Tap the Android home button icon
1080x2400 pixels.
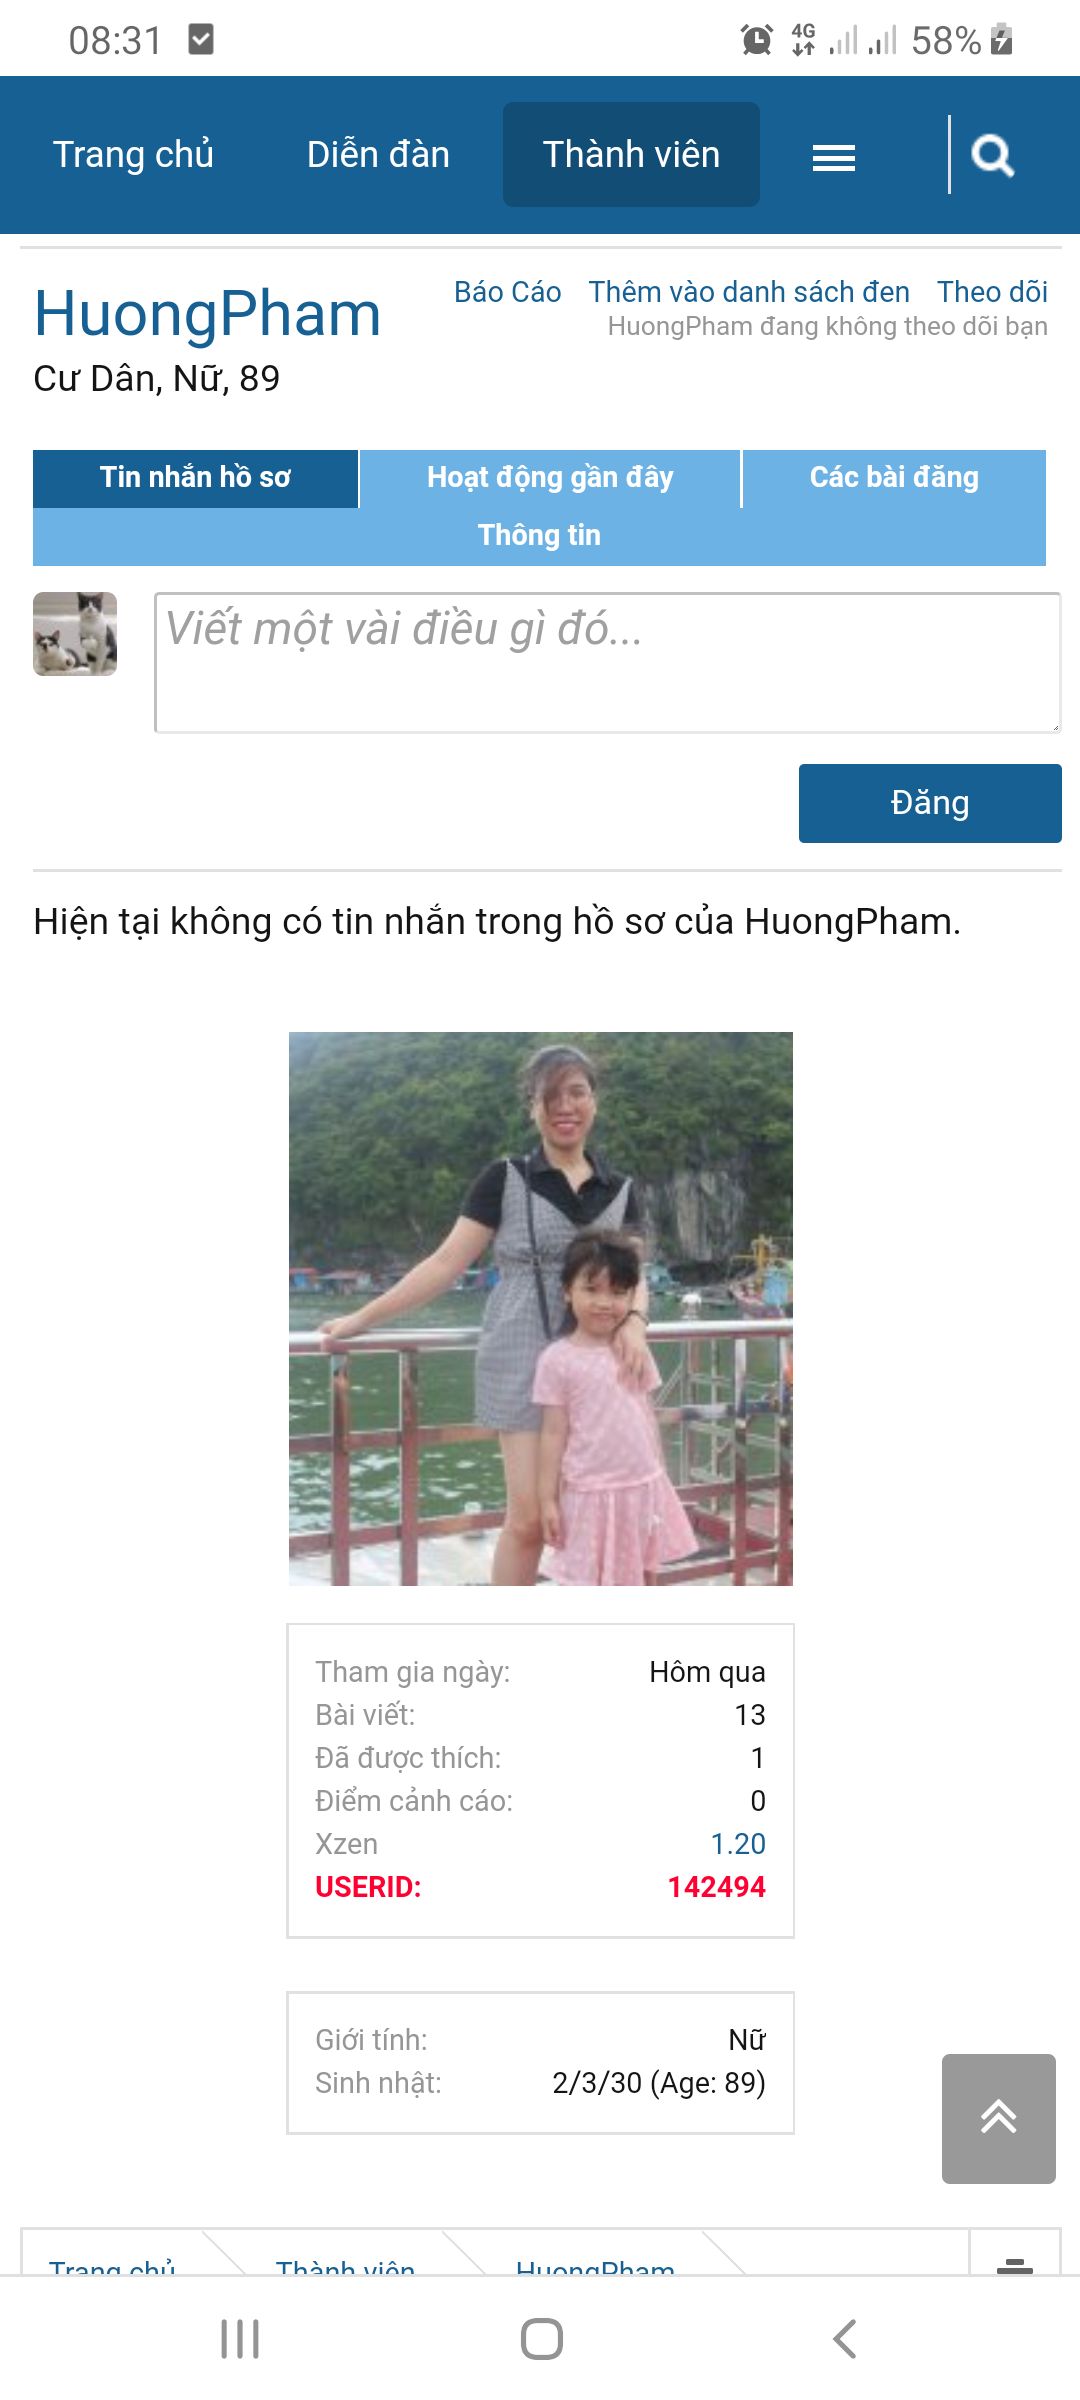coord(541,2339)
